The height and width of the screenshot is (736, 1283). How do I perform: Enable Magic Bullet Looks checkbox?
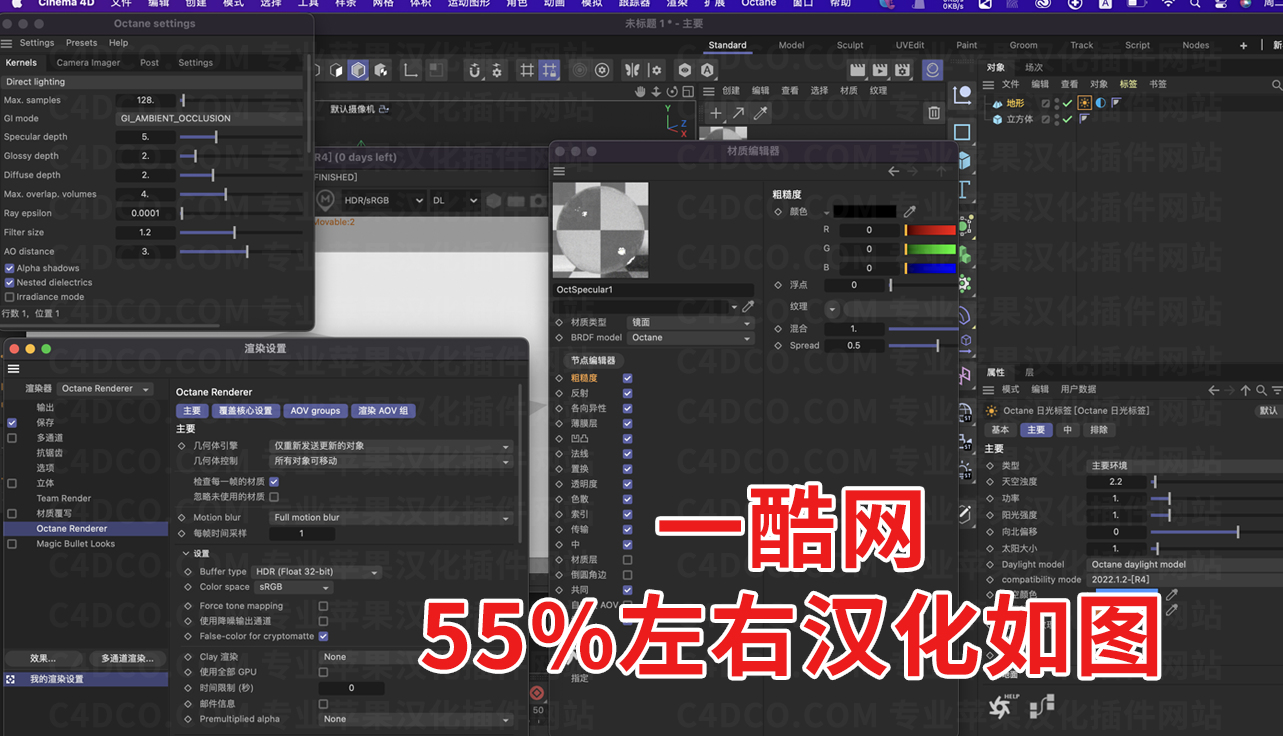tap(12, 544)
